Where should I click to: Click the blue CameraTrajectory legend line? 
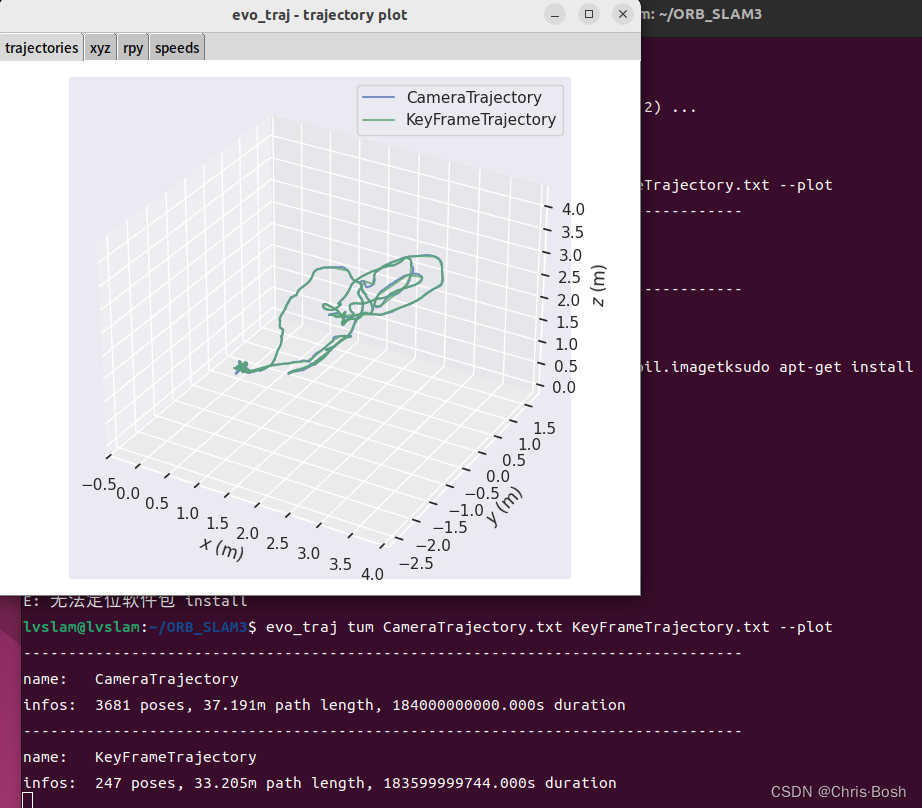point(378,97)
